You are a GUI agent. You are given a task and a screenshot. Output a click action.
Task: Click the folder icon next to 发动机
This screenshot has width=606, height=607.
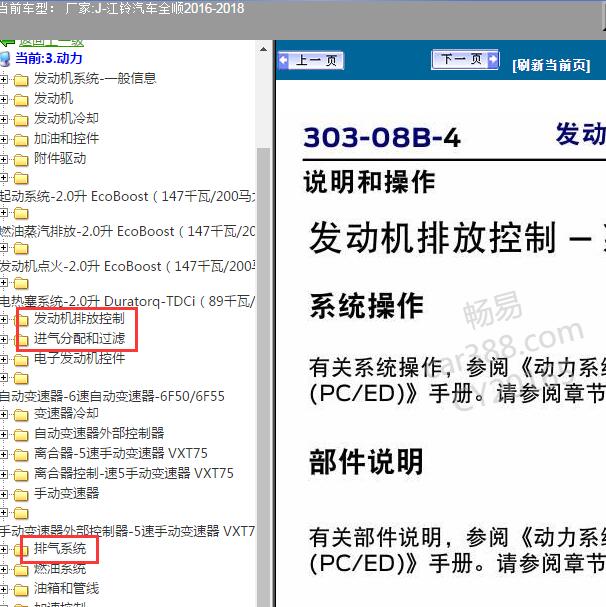click(x=21, y=100)
